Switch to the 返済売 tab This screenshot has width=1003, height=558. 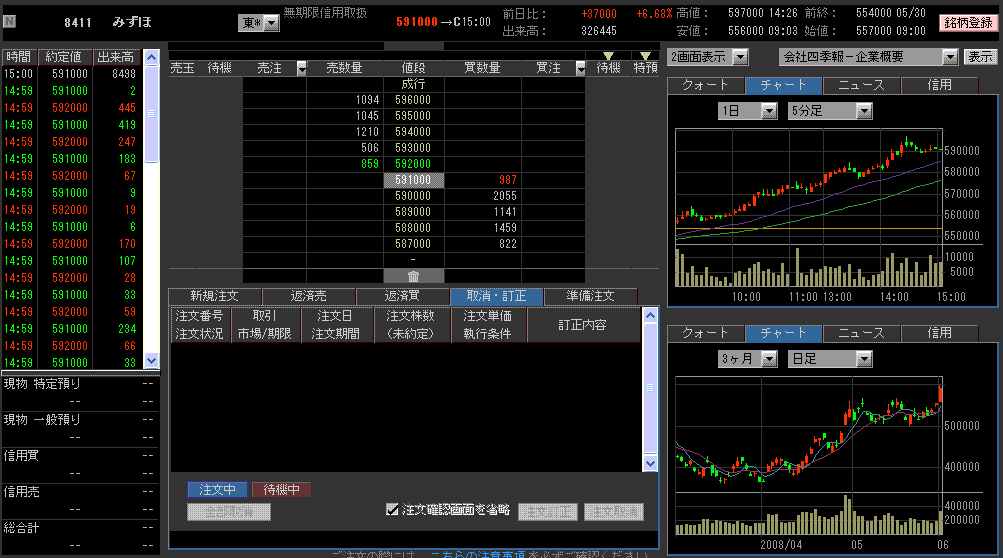[x=308, y=296]
